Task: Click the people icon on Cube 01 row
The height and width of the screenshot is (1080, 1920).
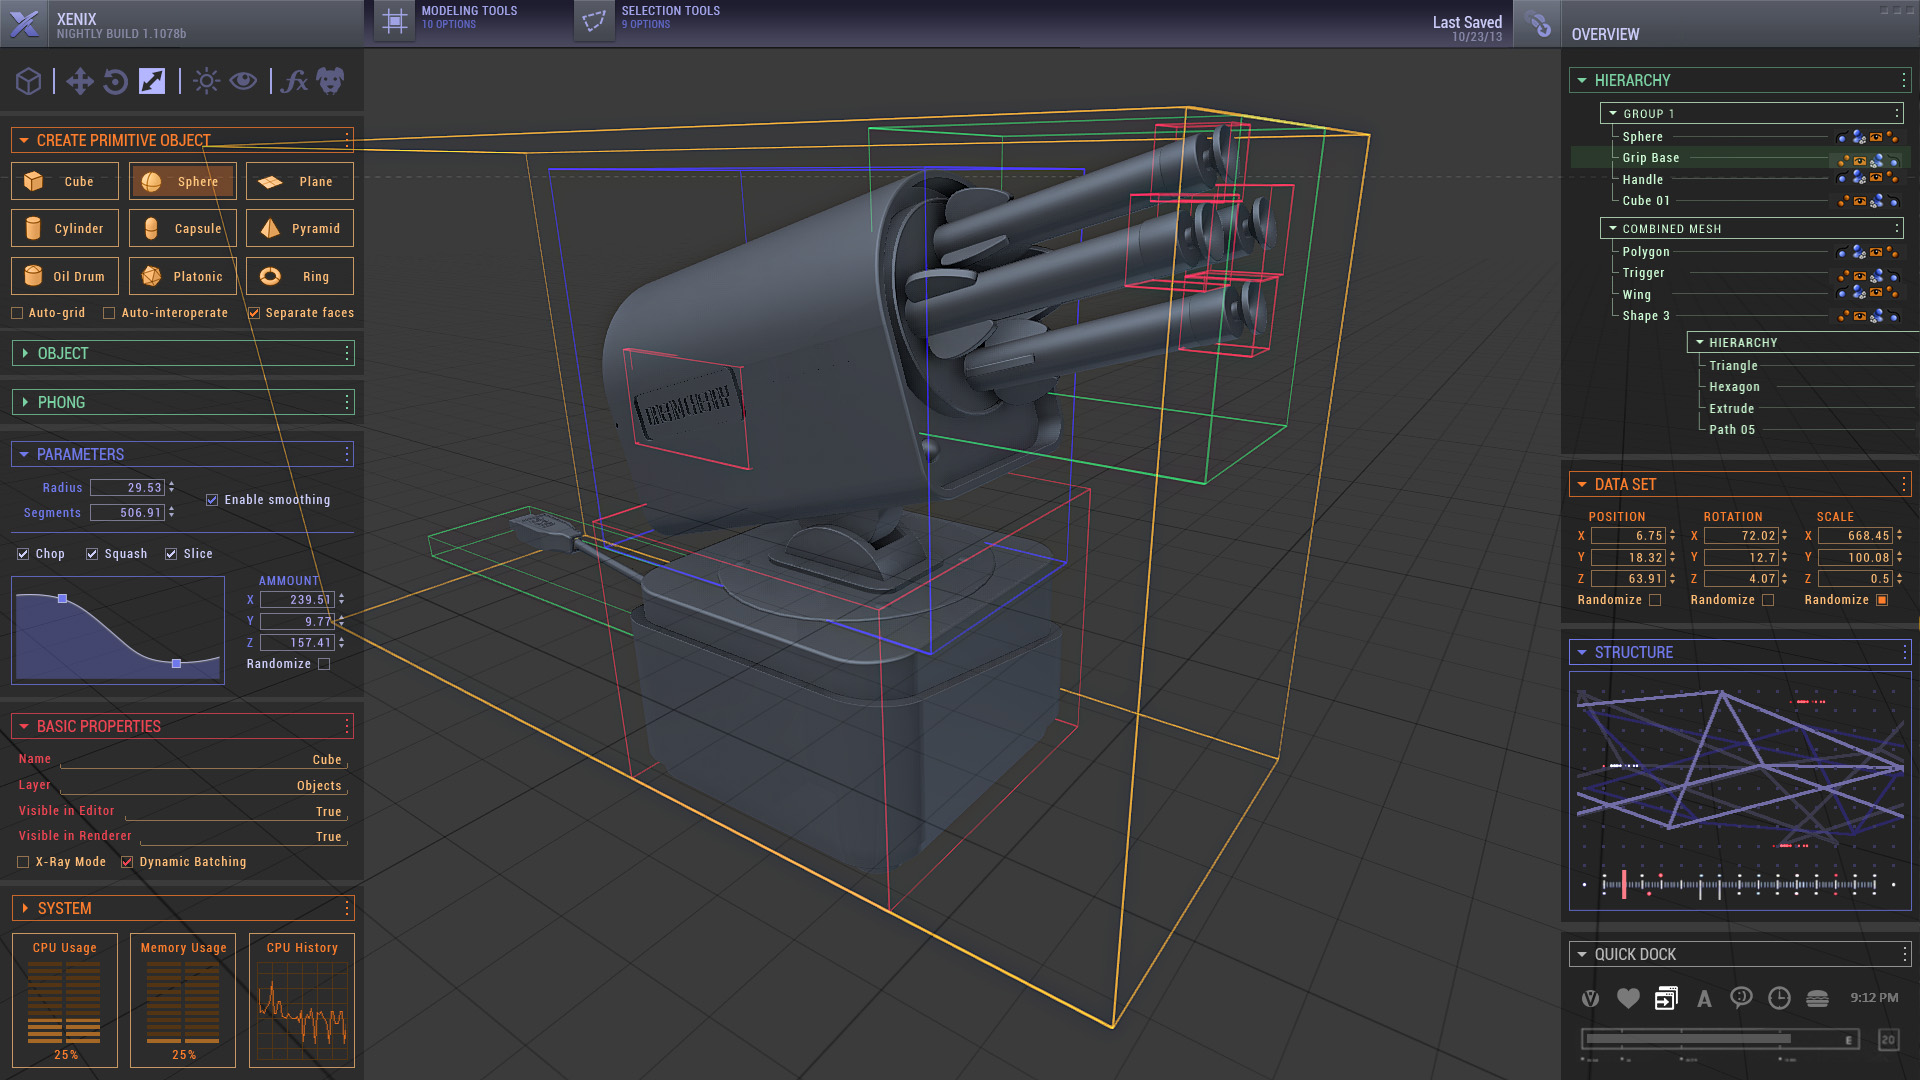Action: coord(1877,201)
